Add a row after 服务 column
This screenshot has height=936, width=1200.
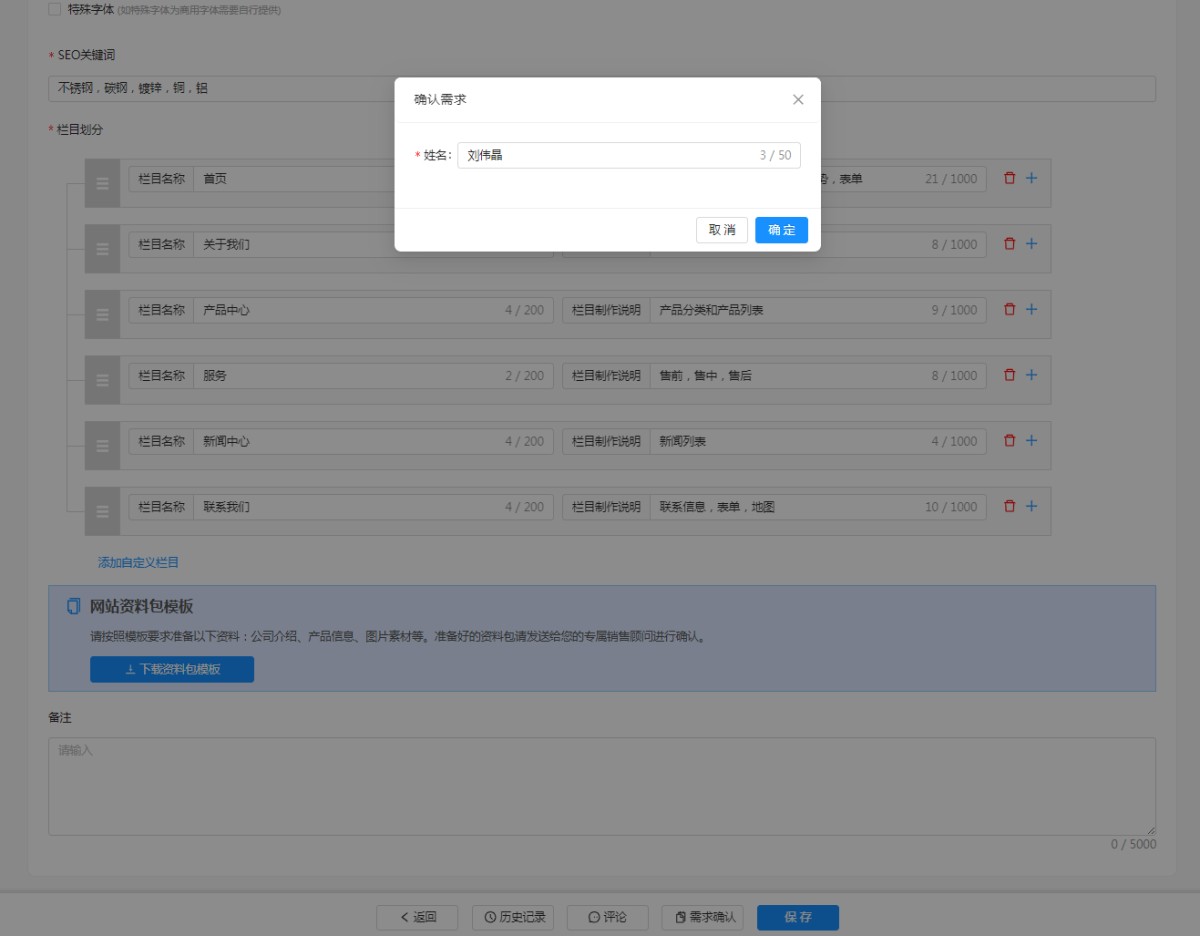click(x=1031, y=375)
